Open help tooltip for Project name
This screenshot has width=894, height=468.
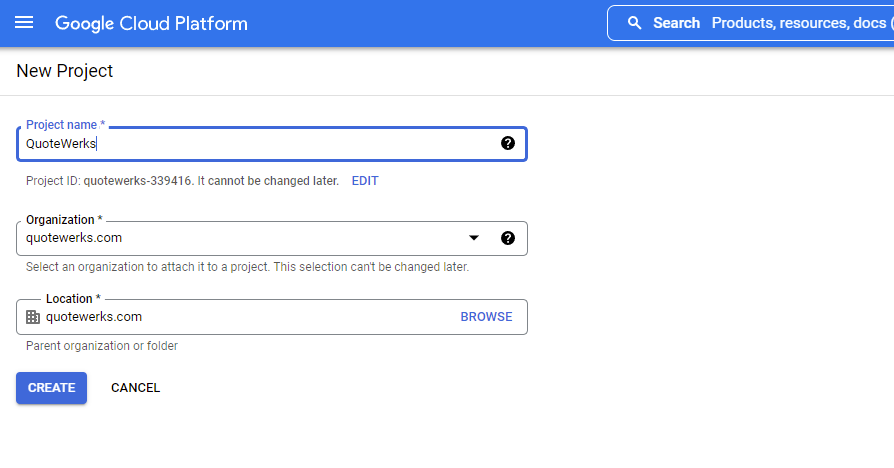(x=508, y=143)
